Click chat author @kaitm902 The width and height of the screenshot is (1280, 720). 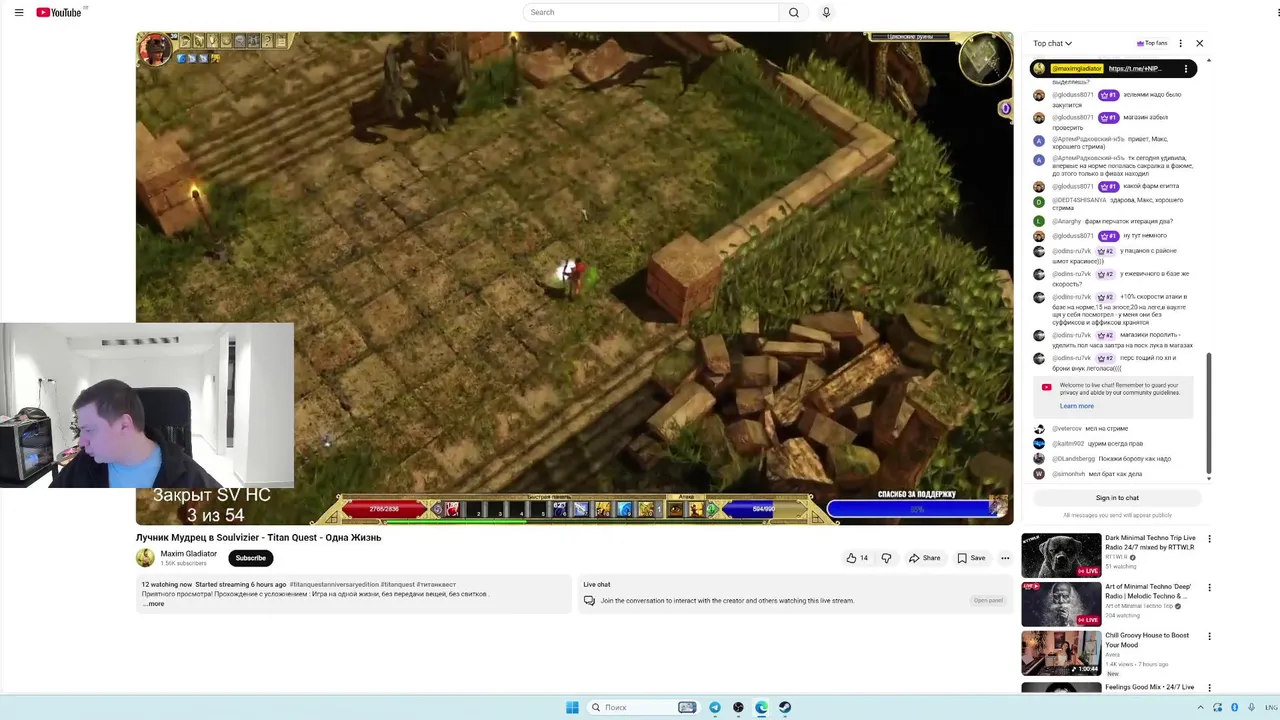(x=1068, y=443)
